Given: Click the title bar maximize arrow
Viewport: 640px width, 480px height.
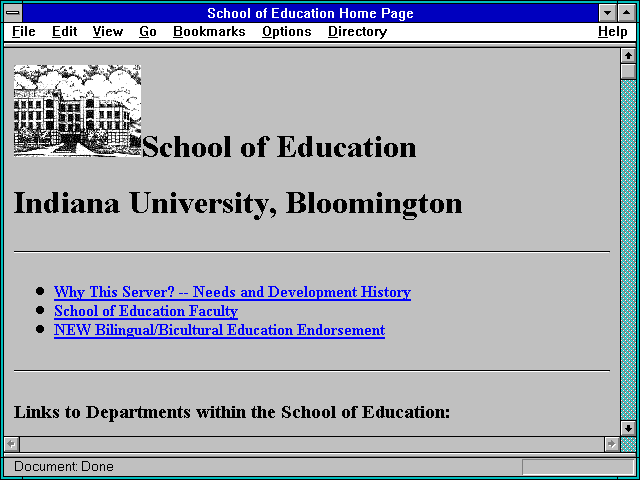Looking at the screenshot, I should [627, 13].
